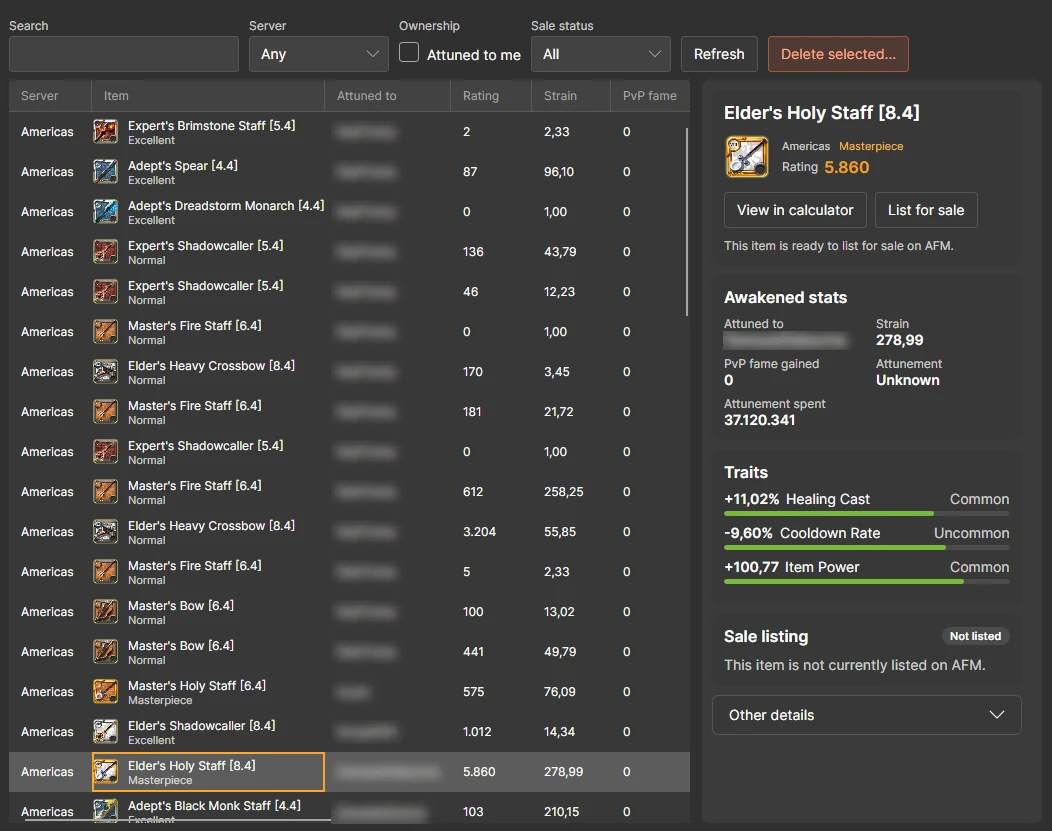Screen dimensions: 1052x831
Task: Click icon of Master's Bow rated 100
Action: point(105,612)
